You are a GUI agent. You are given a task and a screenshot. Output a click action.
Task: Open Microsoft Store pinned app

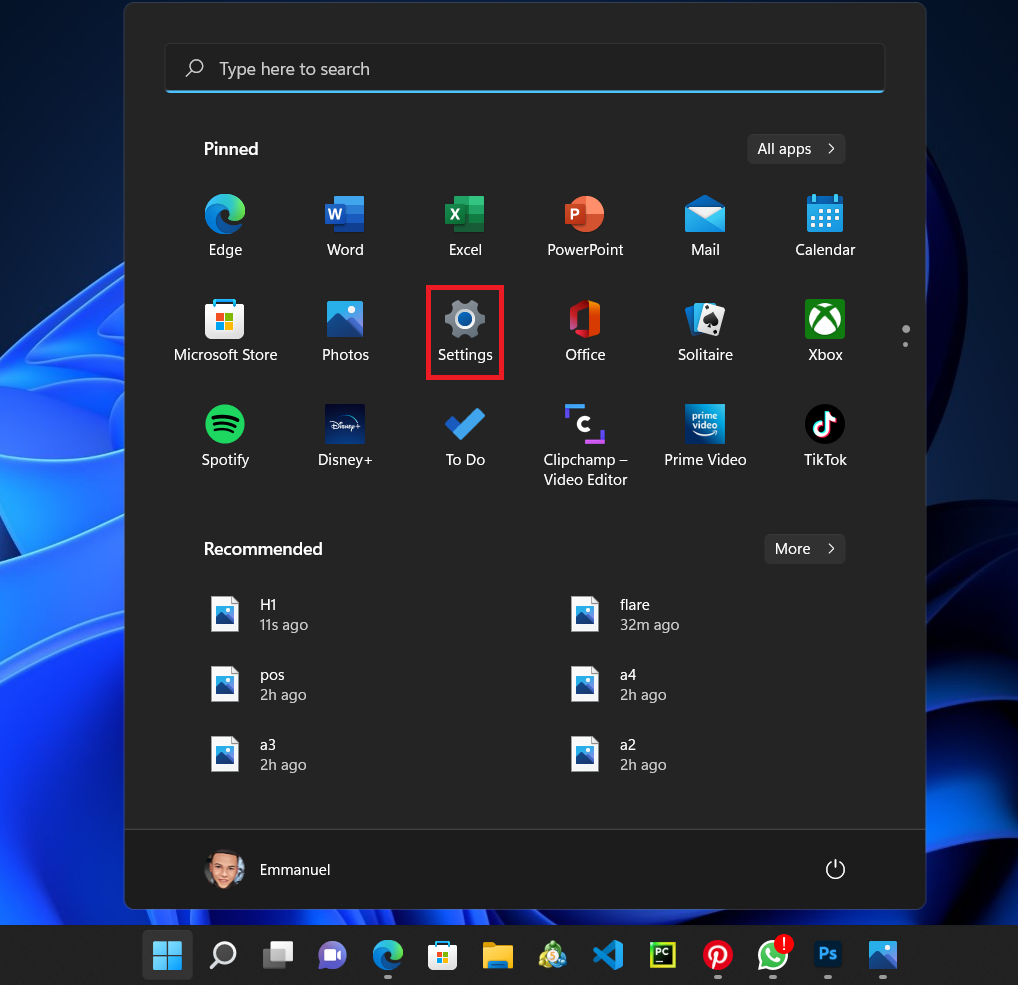click(225, 330)
